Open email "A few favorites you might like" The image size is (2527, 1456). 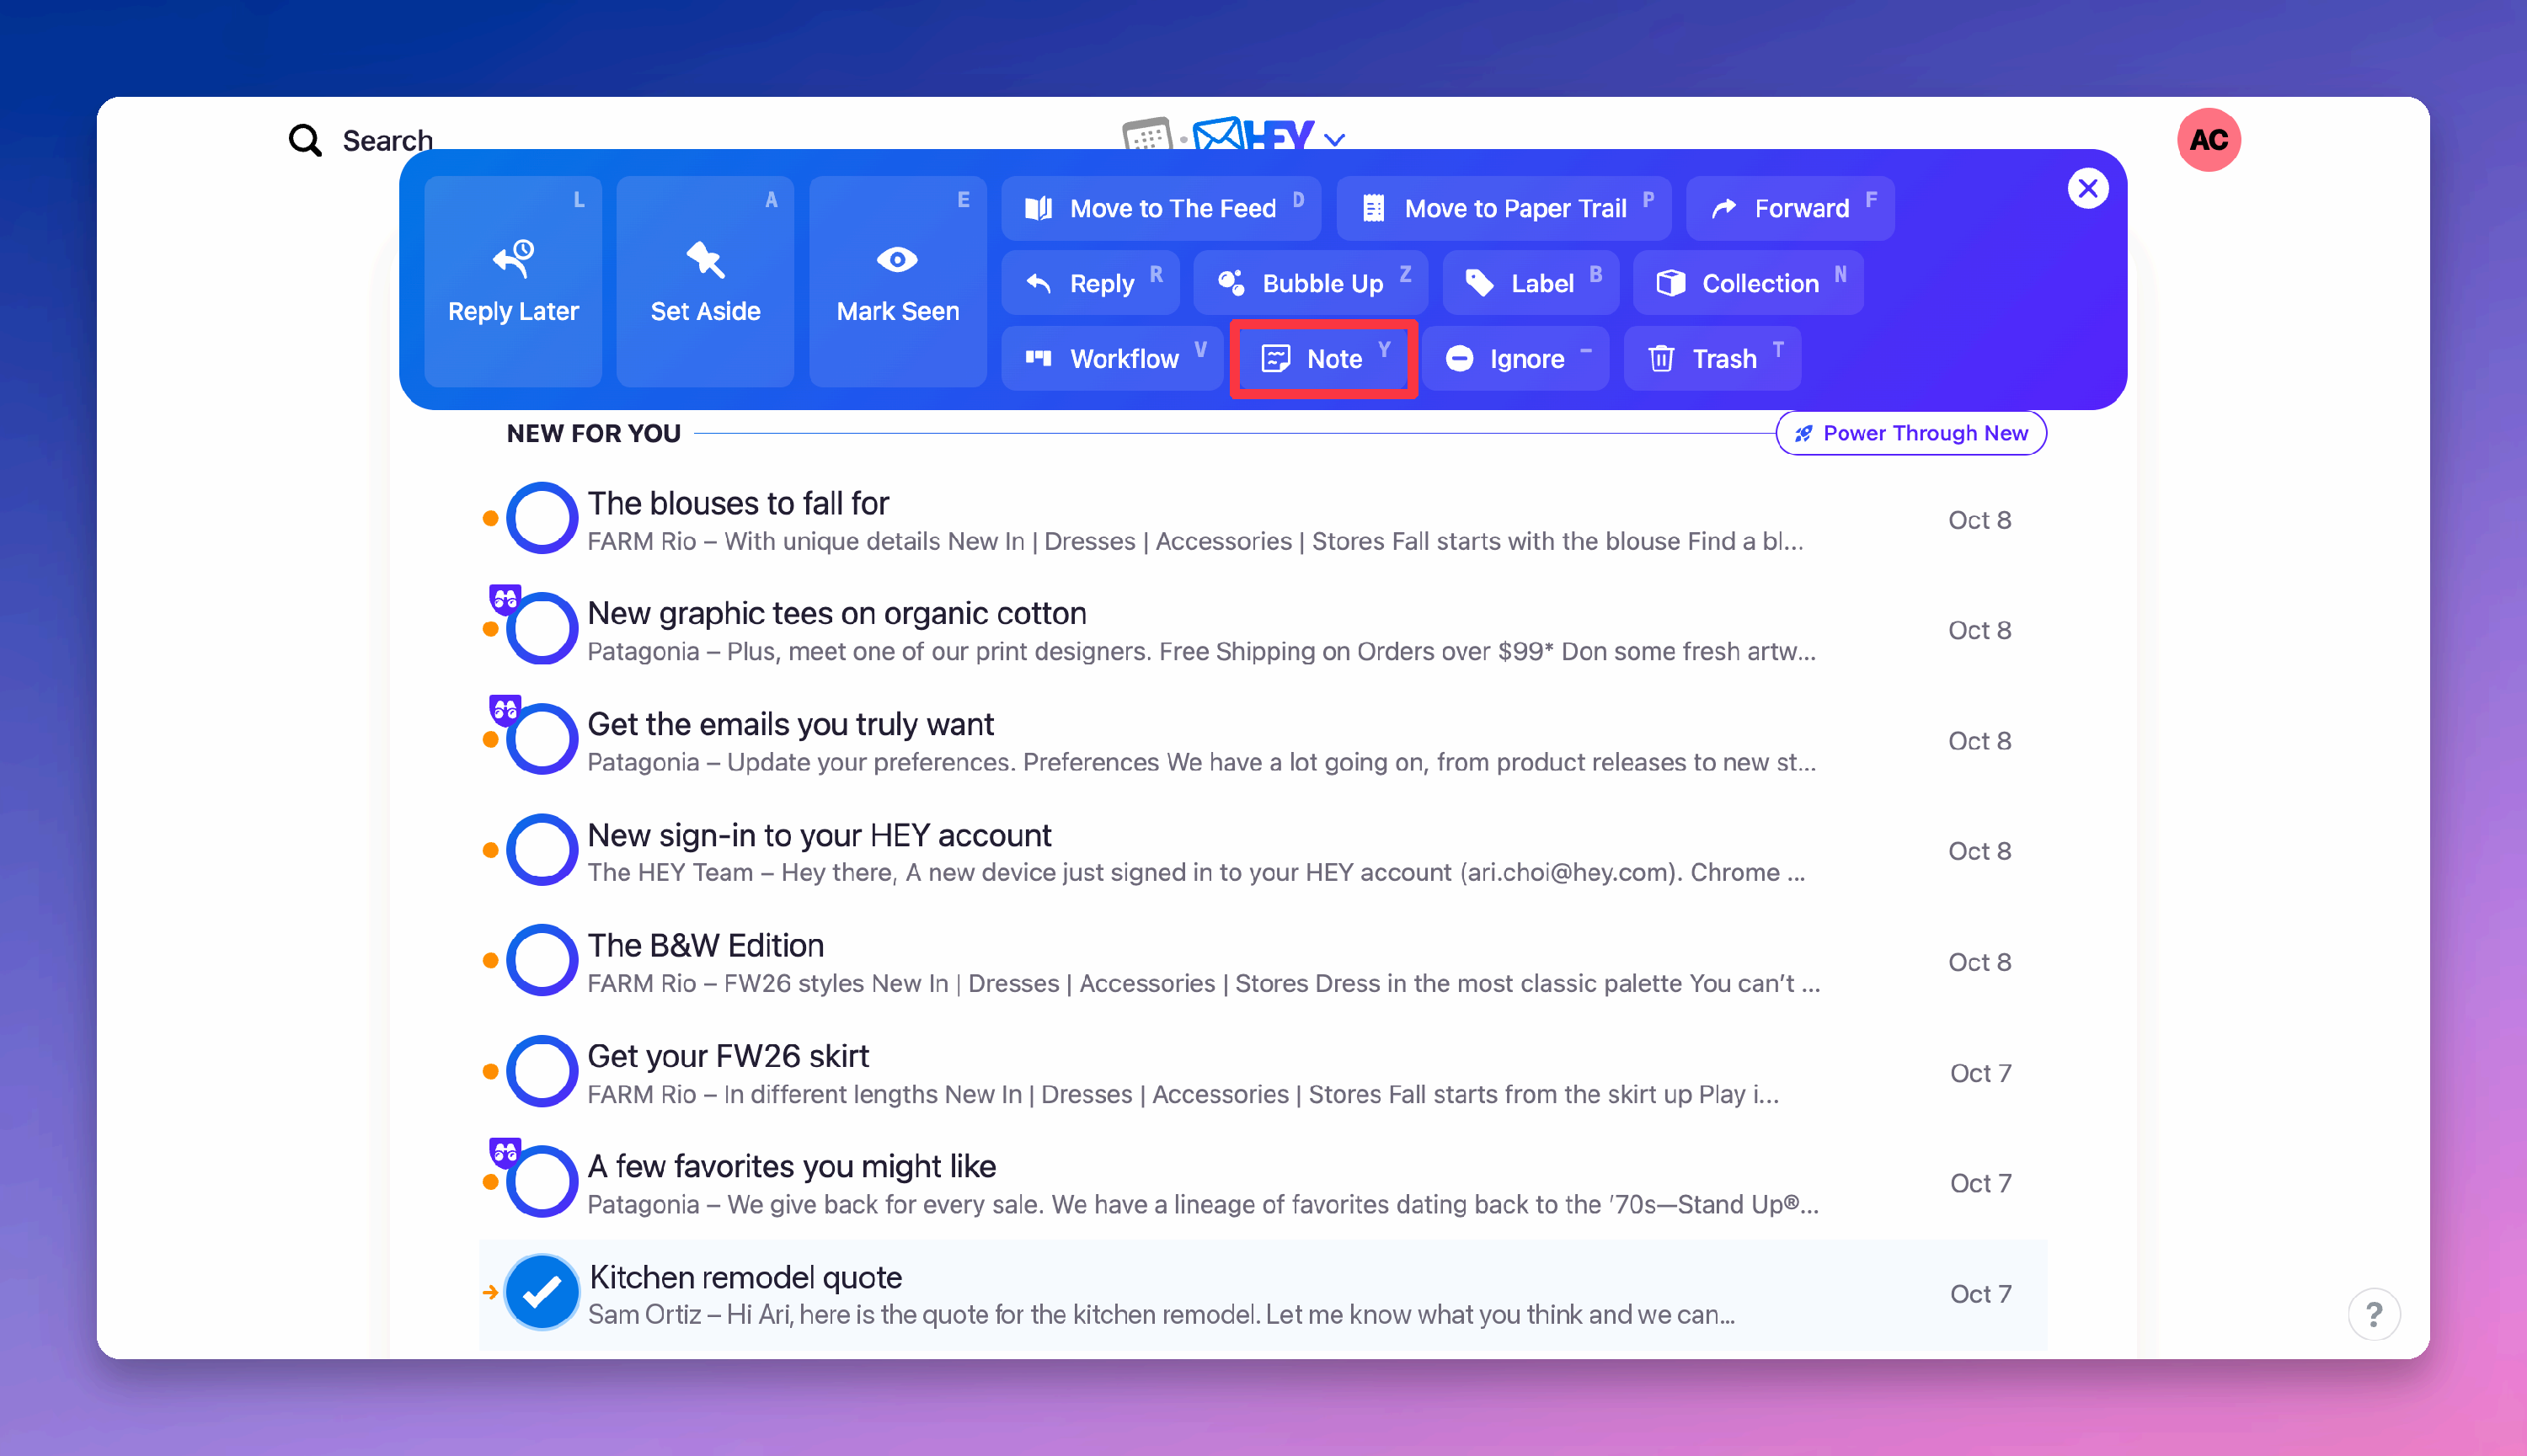click(x=1263, y=1183)
